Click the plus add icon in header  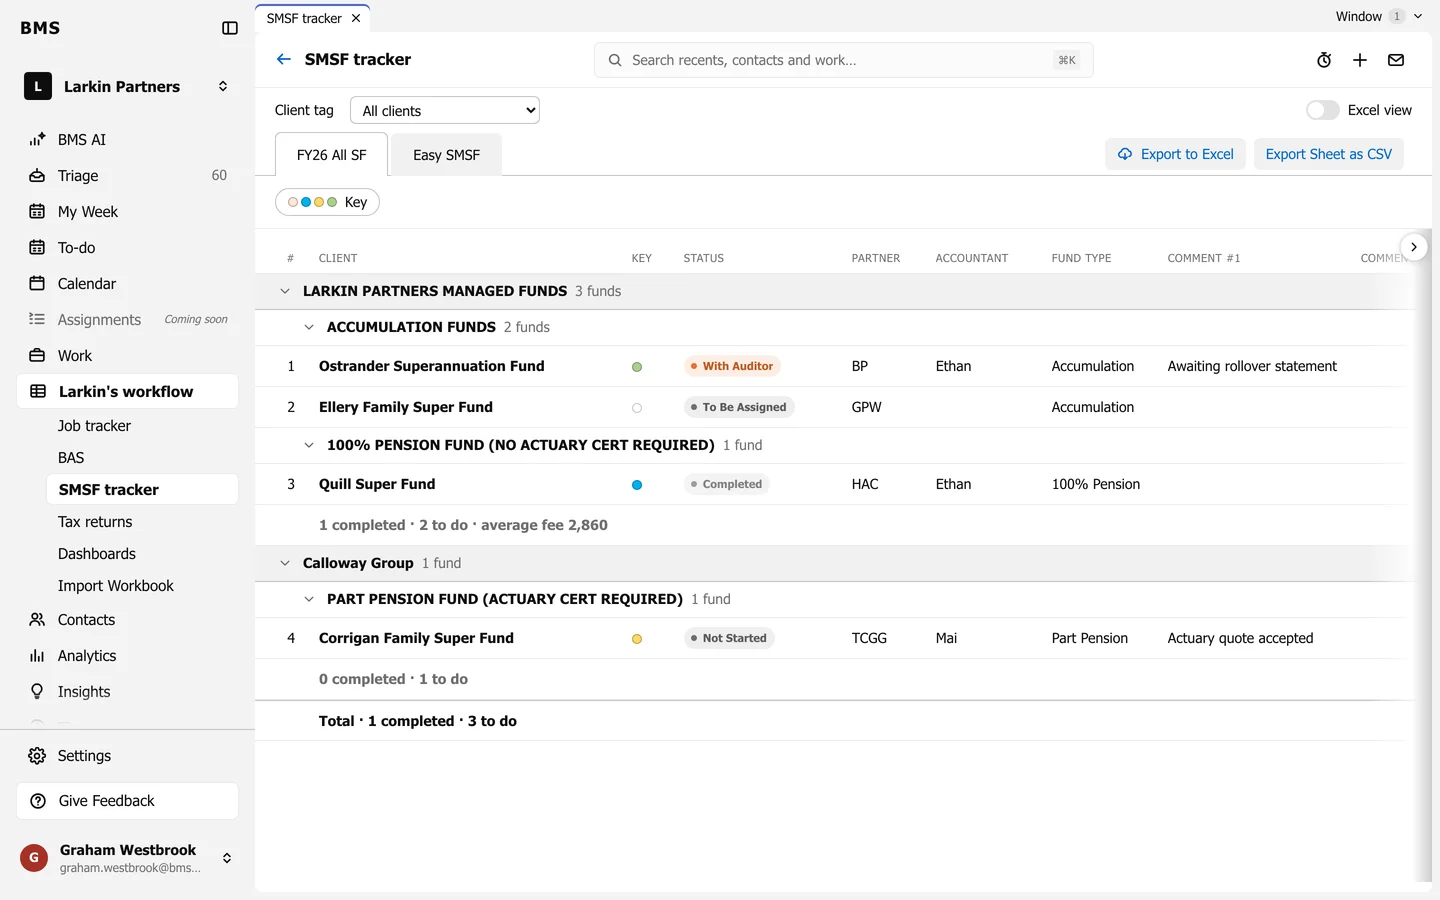click(1360, 60)
